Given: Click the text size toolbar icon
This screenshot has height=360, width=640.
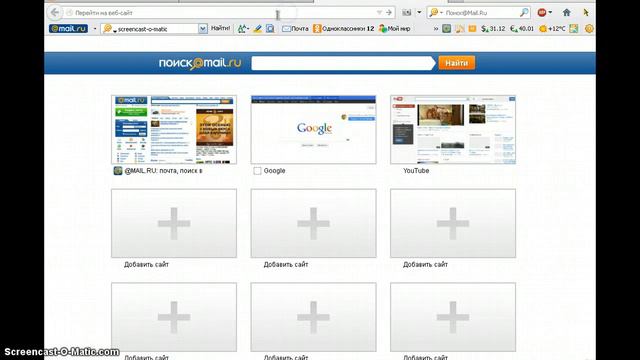Looking at the screenshot, I should pos(242,29).
